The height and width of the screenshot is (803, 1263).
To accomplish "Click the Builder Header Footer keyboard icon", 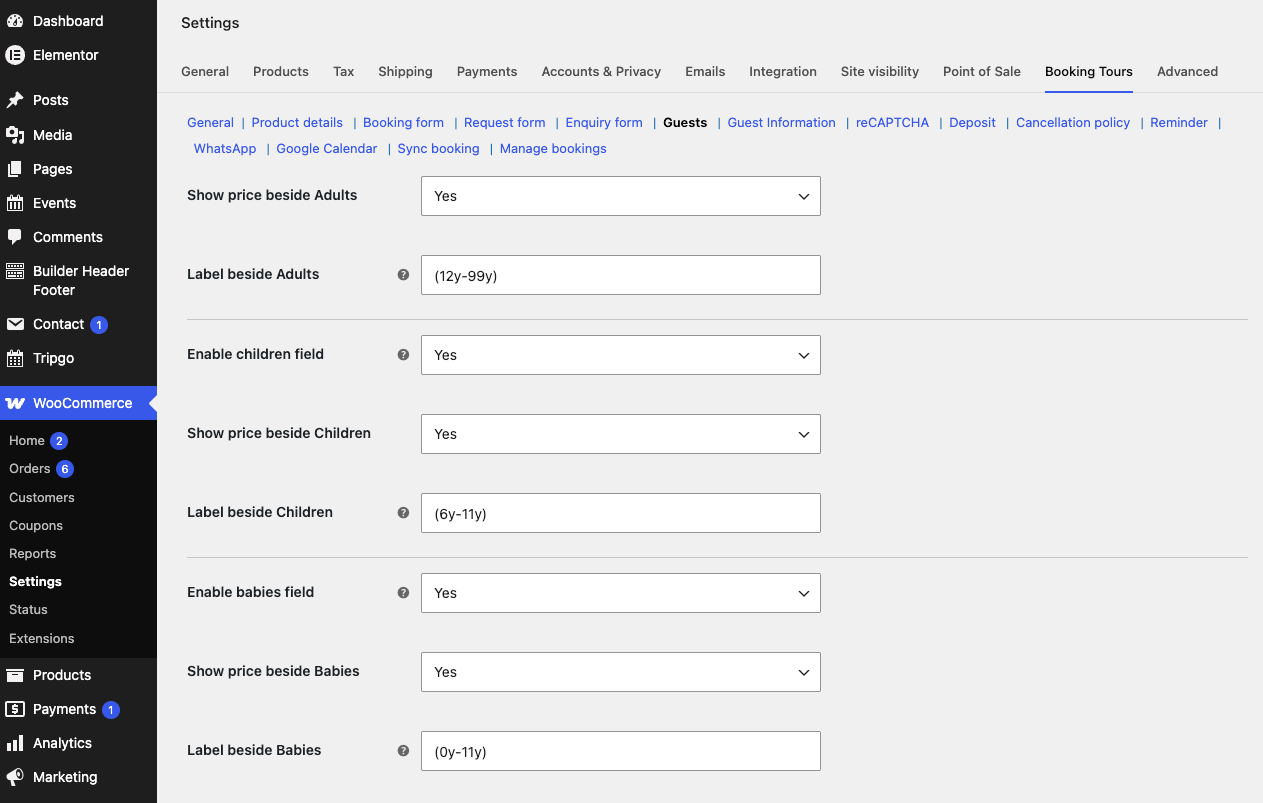I will (15, 271).
